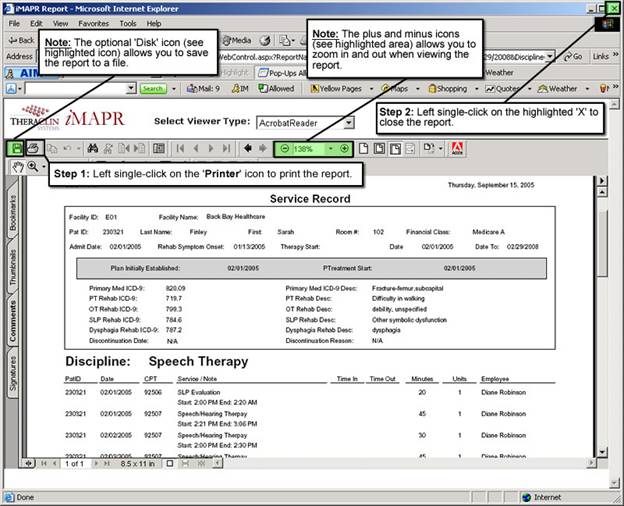Click the Disk icon to save the report
The width and height of the screenshot is (624, 506).
click(17, 148)
